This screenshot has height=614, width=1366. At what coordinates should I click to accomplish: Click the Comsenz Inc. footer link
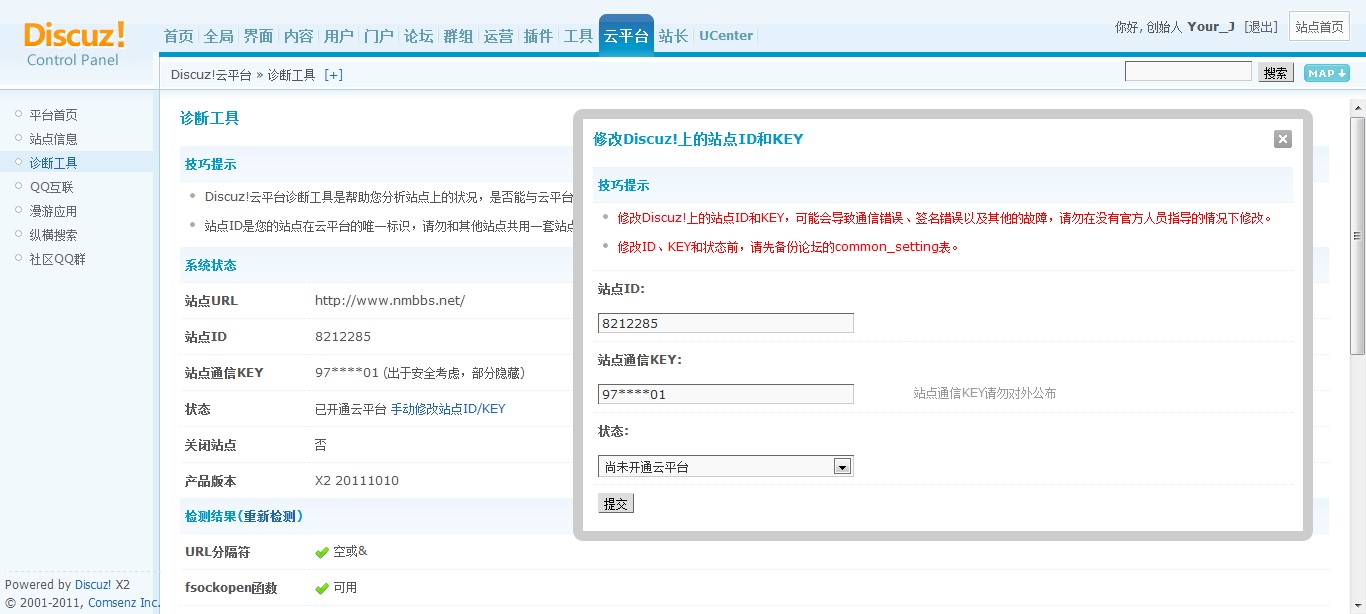[123, 603]
